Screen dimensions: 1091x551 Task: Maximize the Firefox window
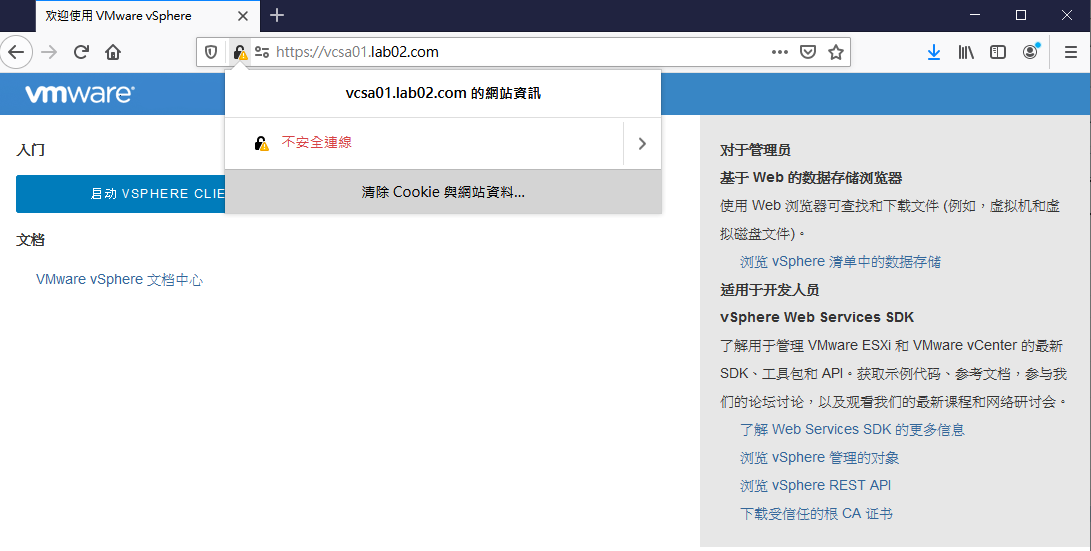coord(1021,15)
